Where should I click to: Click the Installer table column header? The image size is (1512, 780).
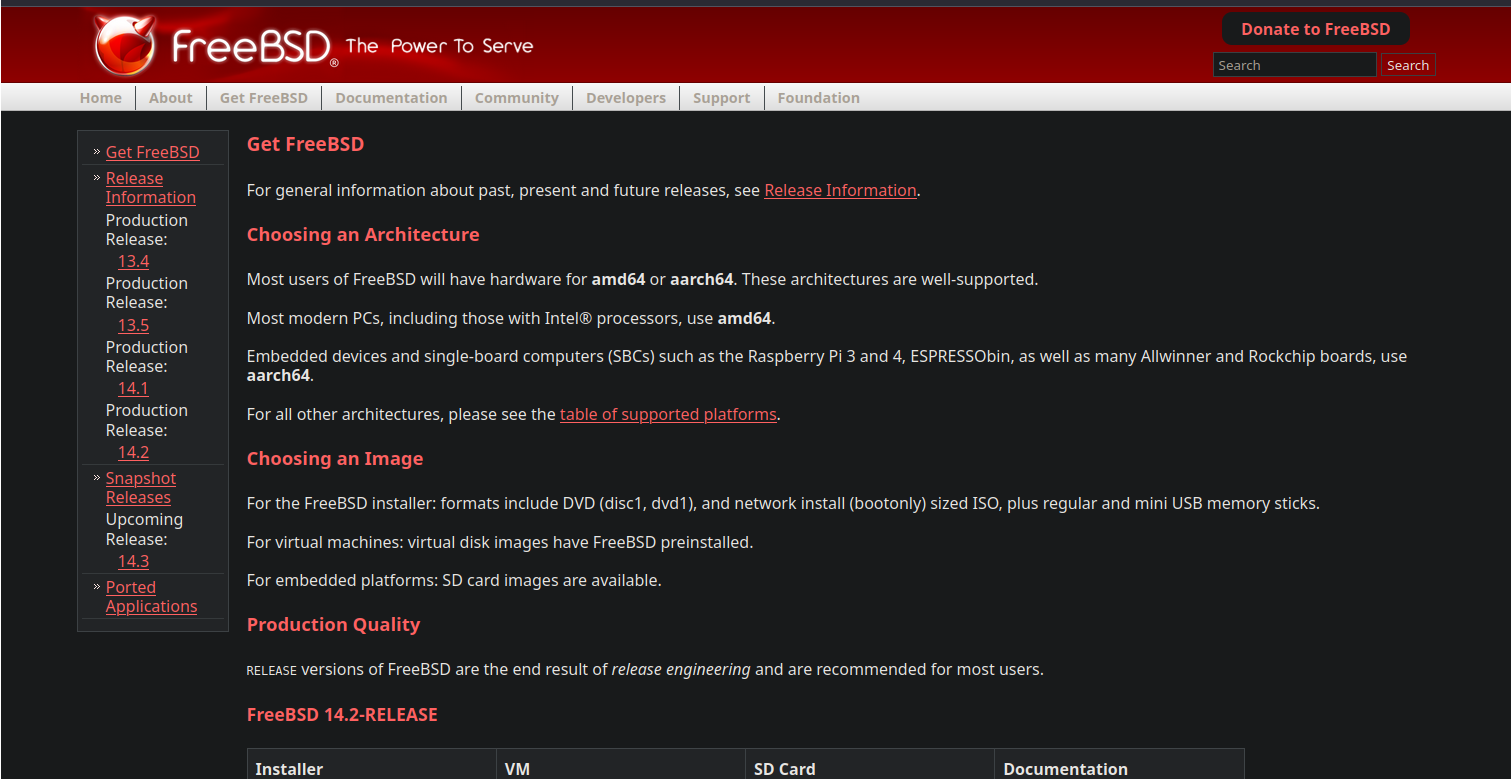[289, 769]
